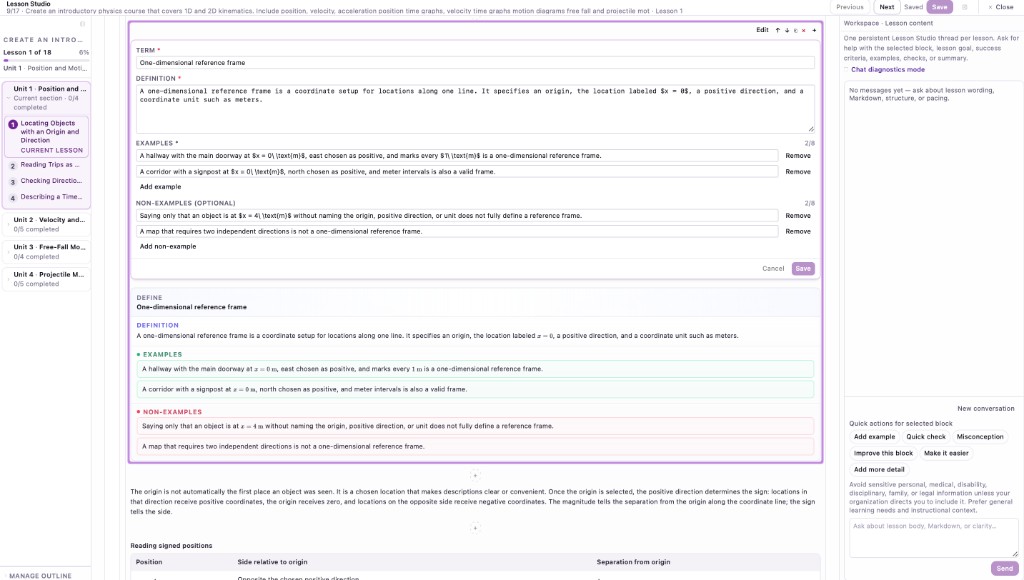Screen dimensions: 1024x580
Task: Click the 'Position' column header
Action: pyautogui.click(x=149, y=562)
